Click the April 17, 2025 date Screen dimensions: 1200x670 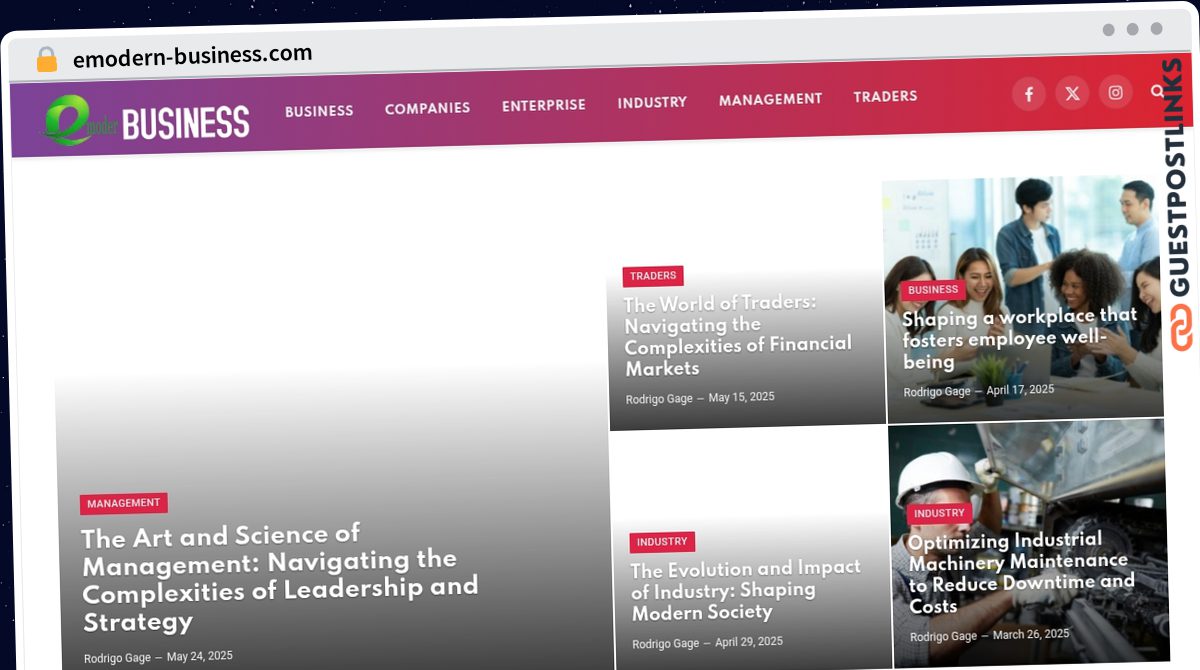pyautogui.click(x=1020, y=390)
